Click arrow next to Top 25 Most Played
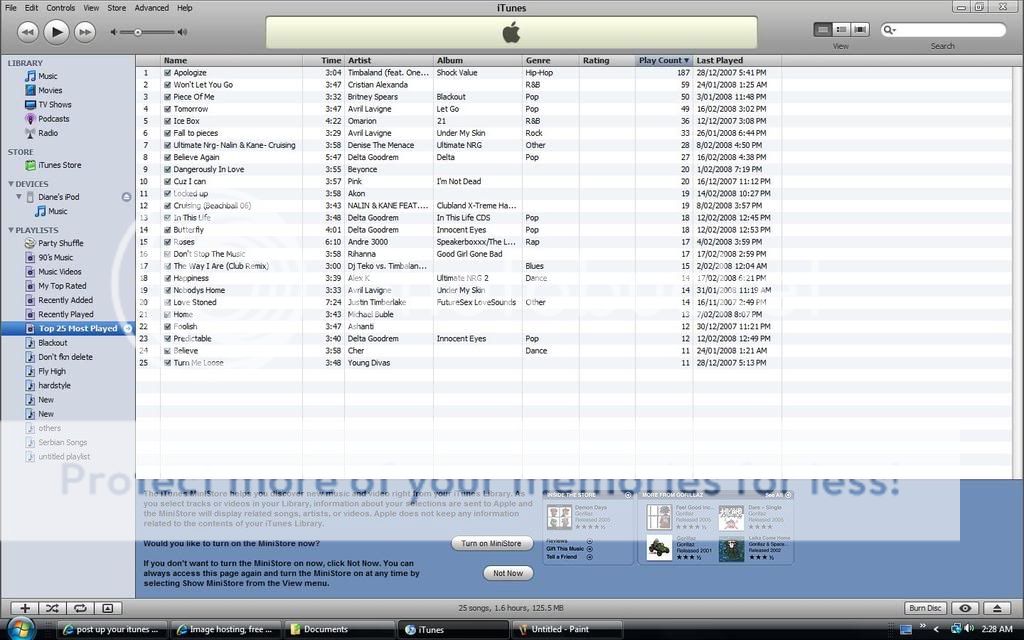The width and height of the screenshot is (1024, 640). (x=127, y=328)
